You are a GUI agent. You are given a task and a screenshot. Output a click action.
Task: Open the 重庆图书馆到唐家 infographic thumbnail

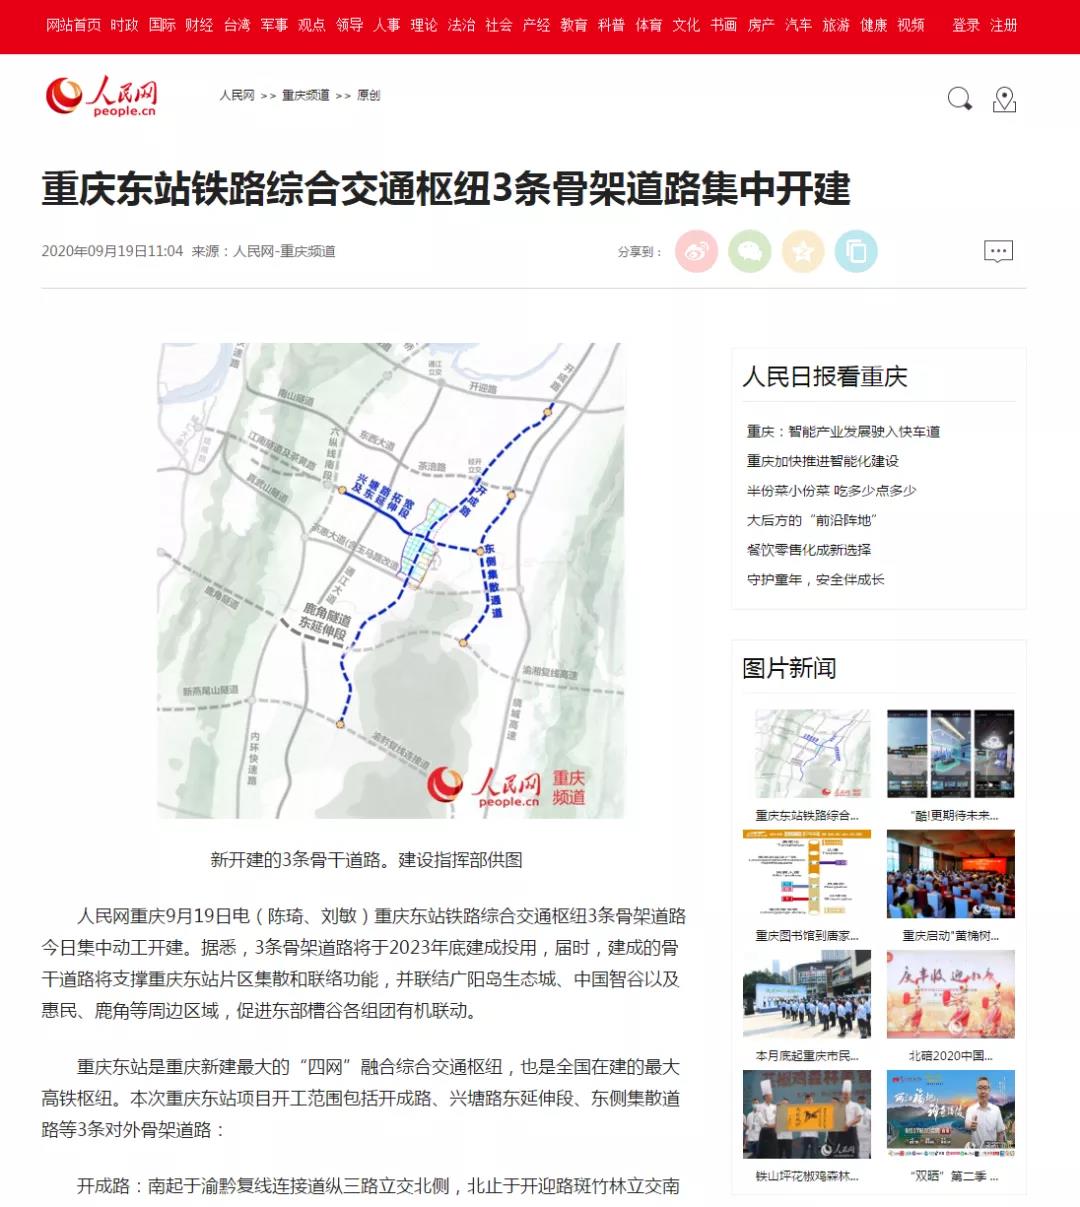click(807, 873)
